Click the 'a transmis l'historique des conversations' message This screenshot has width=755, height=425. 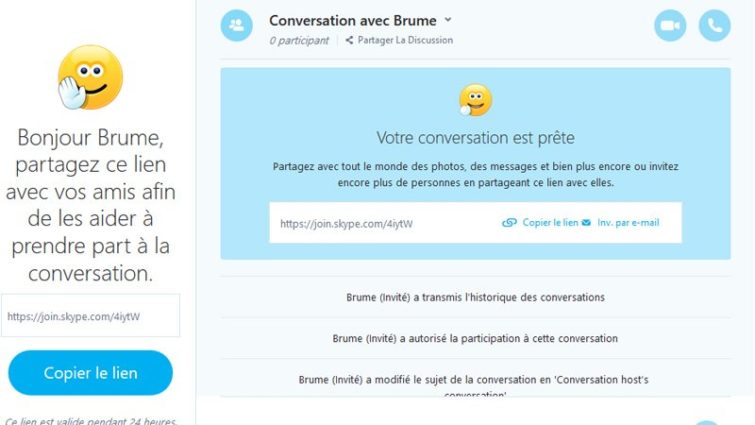pyautogui.click(x=475, y=297)
